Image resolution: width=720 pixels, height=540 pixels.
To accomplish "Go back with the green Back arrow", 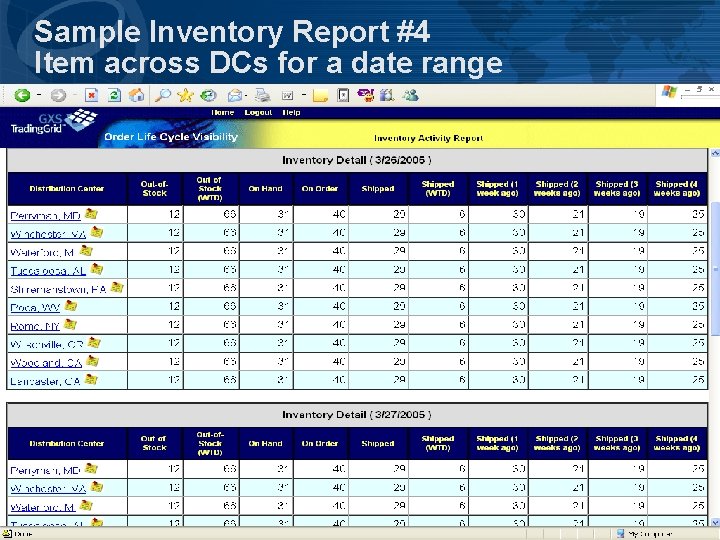I will click(x=22, y=96).
